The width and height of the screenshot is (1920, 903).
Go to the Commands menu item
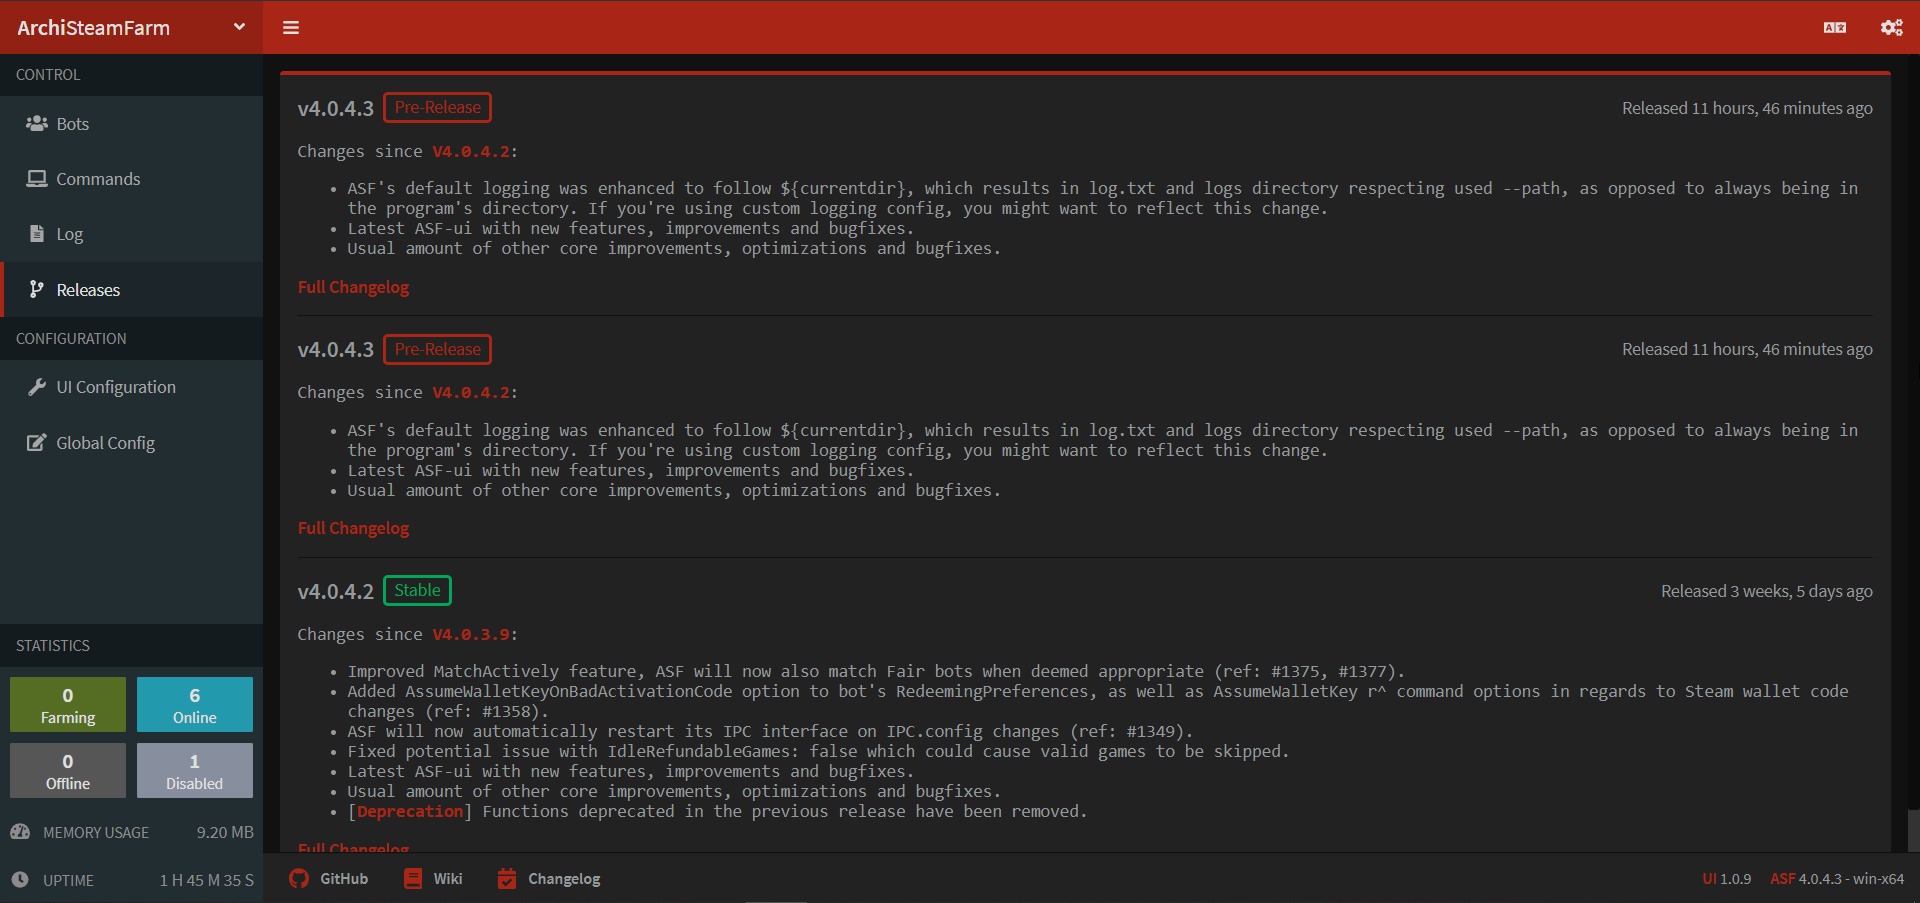click(x=131, y=179)
